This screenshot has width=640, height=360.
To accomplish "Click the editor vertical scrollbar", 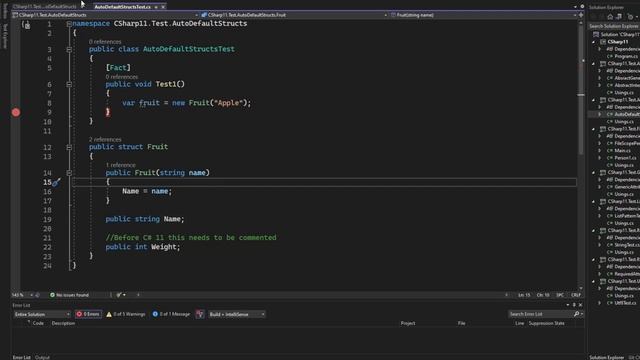I will [x=581, y=155].
